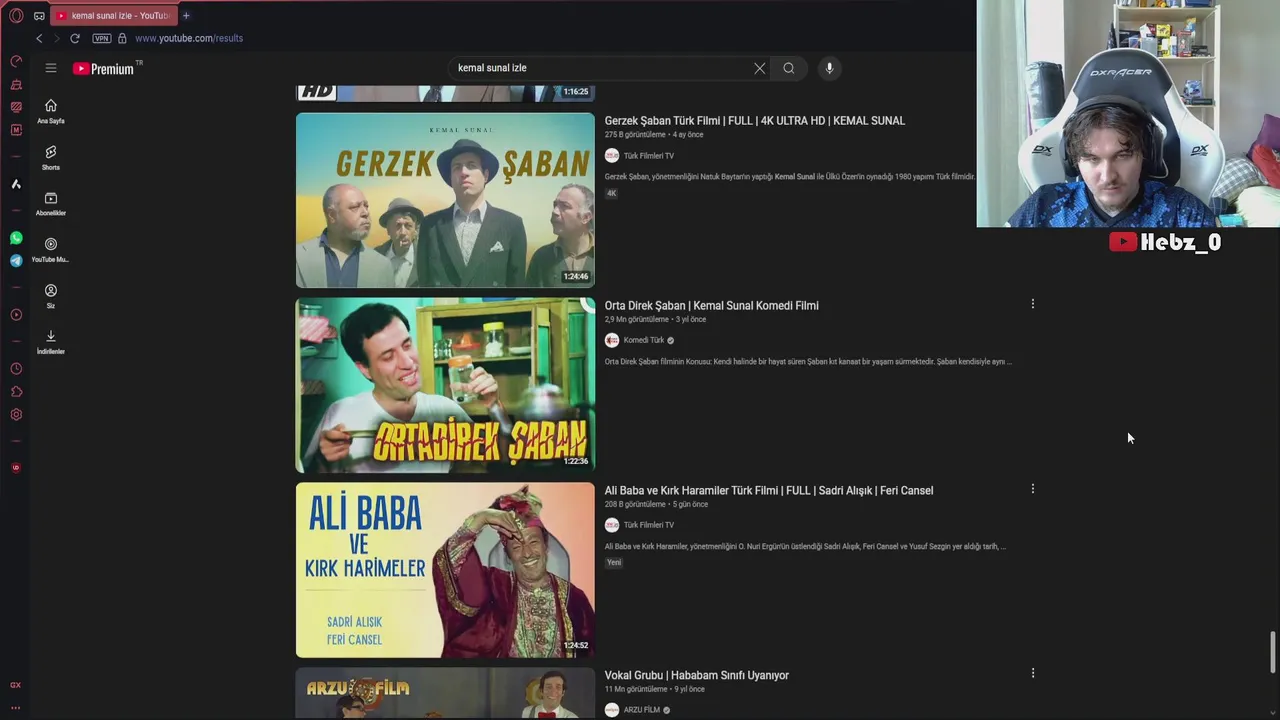
Task: Open Gerzek Şaban Türk Filmi title link
Action: (755, 121)
